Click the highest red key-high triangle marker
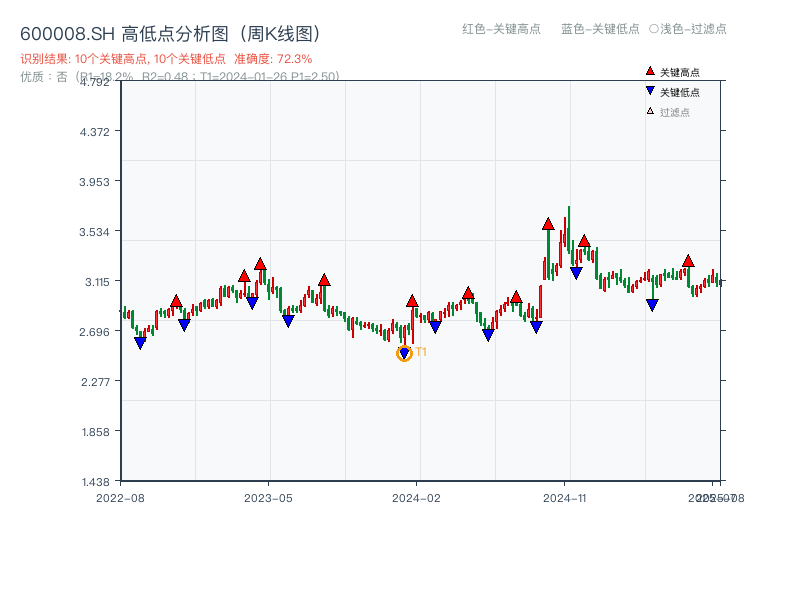 (548, 225)
